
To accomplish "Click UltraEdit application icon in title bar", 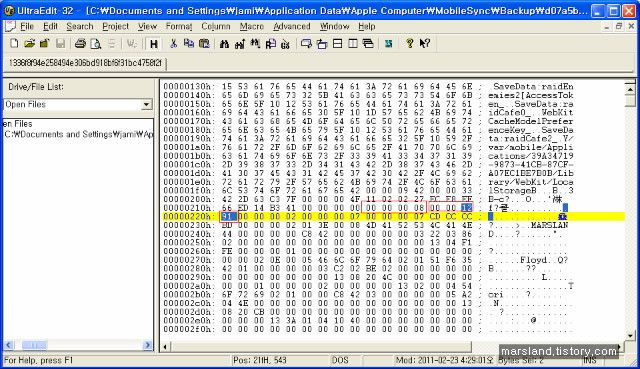I will 9,11.
